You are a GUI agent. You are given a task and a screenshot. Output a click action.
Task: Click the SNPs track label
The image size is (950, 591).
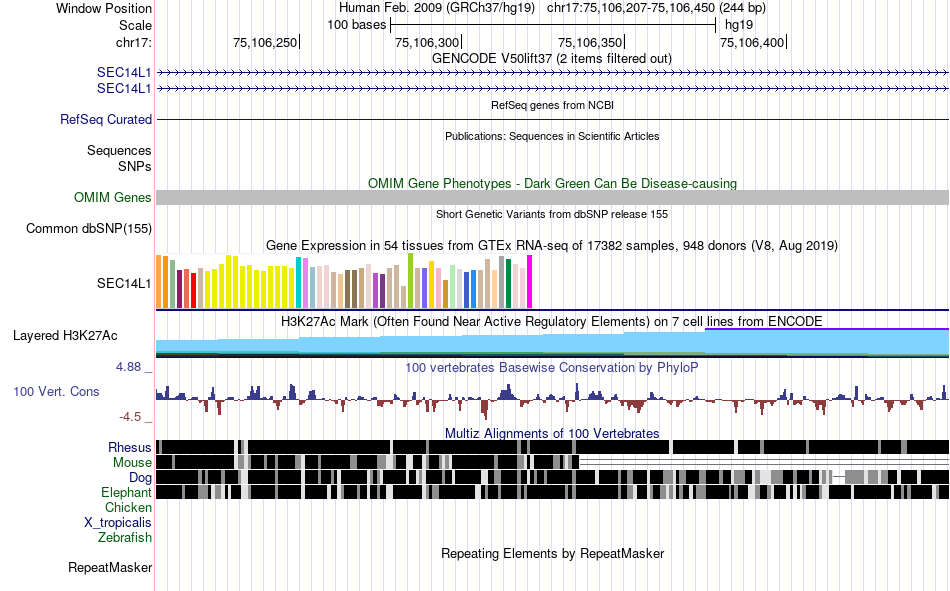click(135, 166)
